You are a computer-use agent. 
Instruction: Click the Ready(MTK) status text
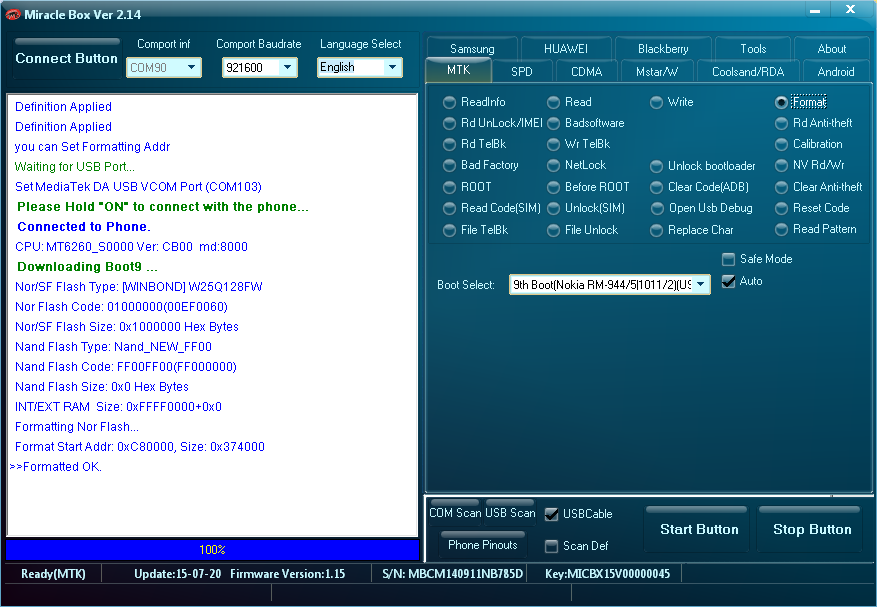53,574
